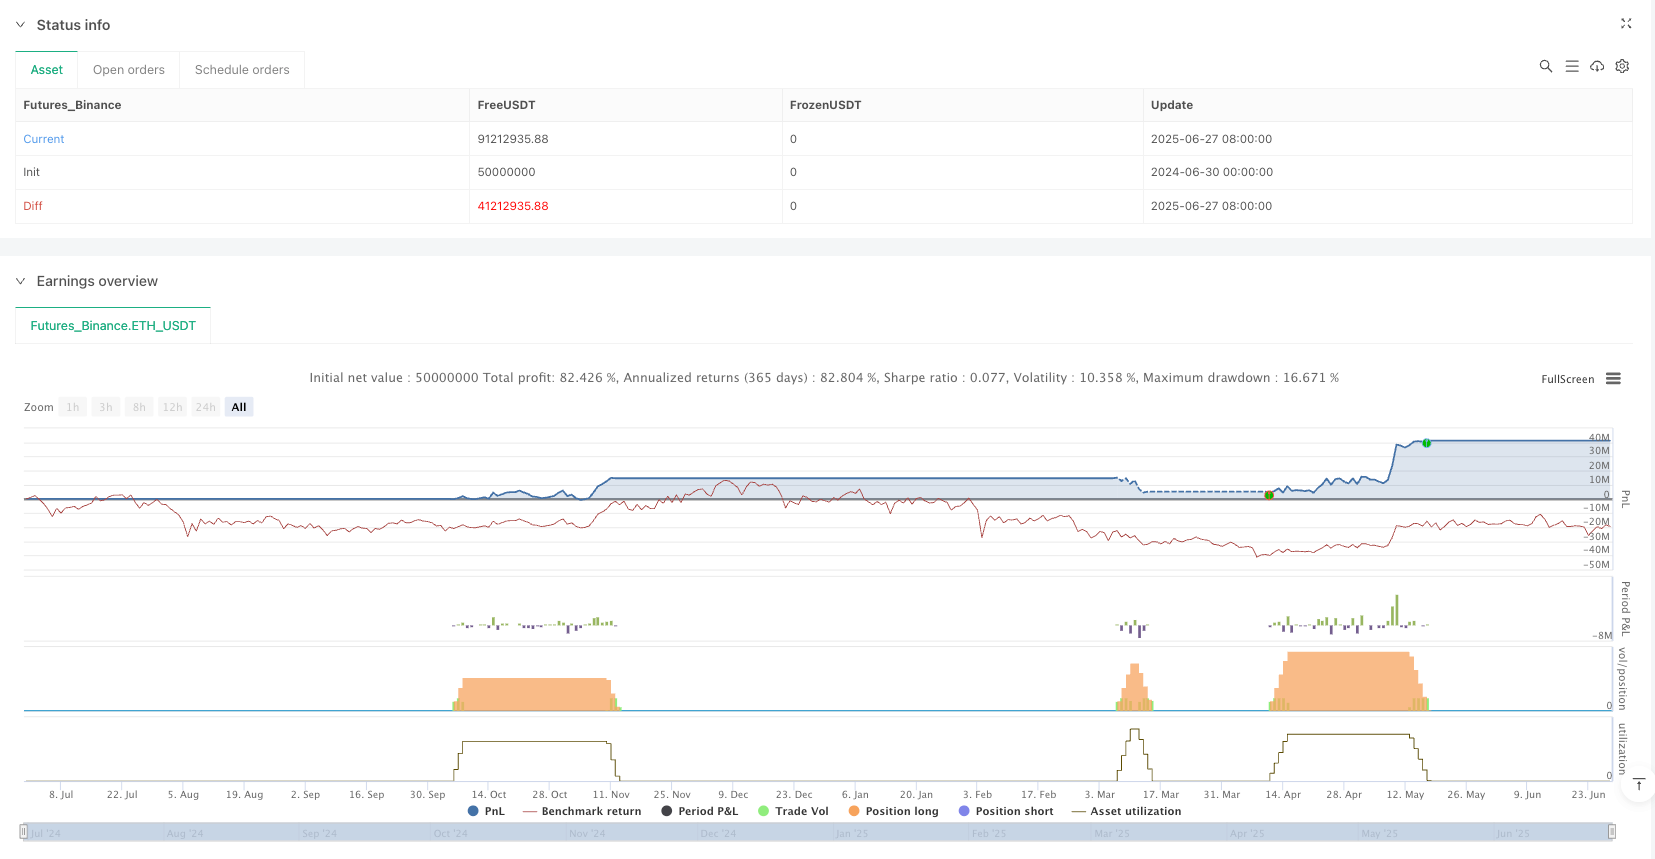
Task: Toggle Position long legend item
Action: click(x=893, y=811)
